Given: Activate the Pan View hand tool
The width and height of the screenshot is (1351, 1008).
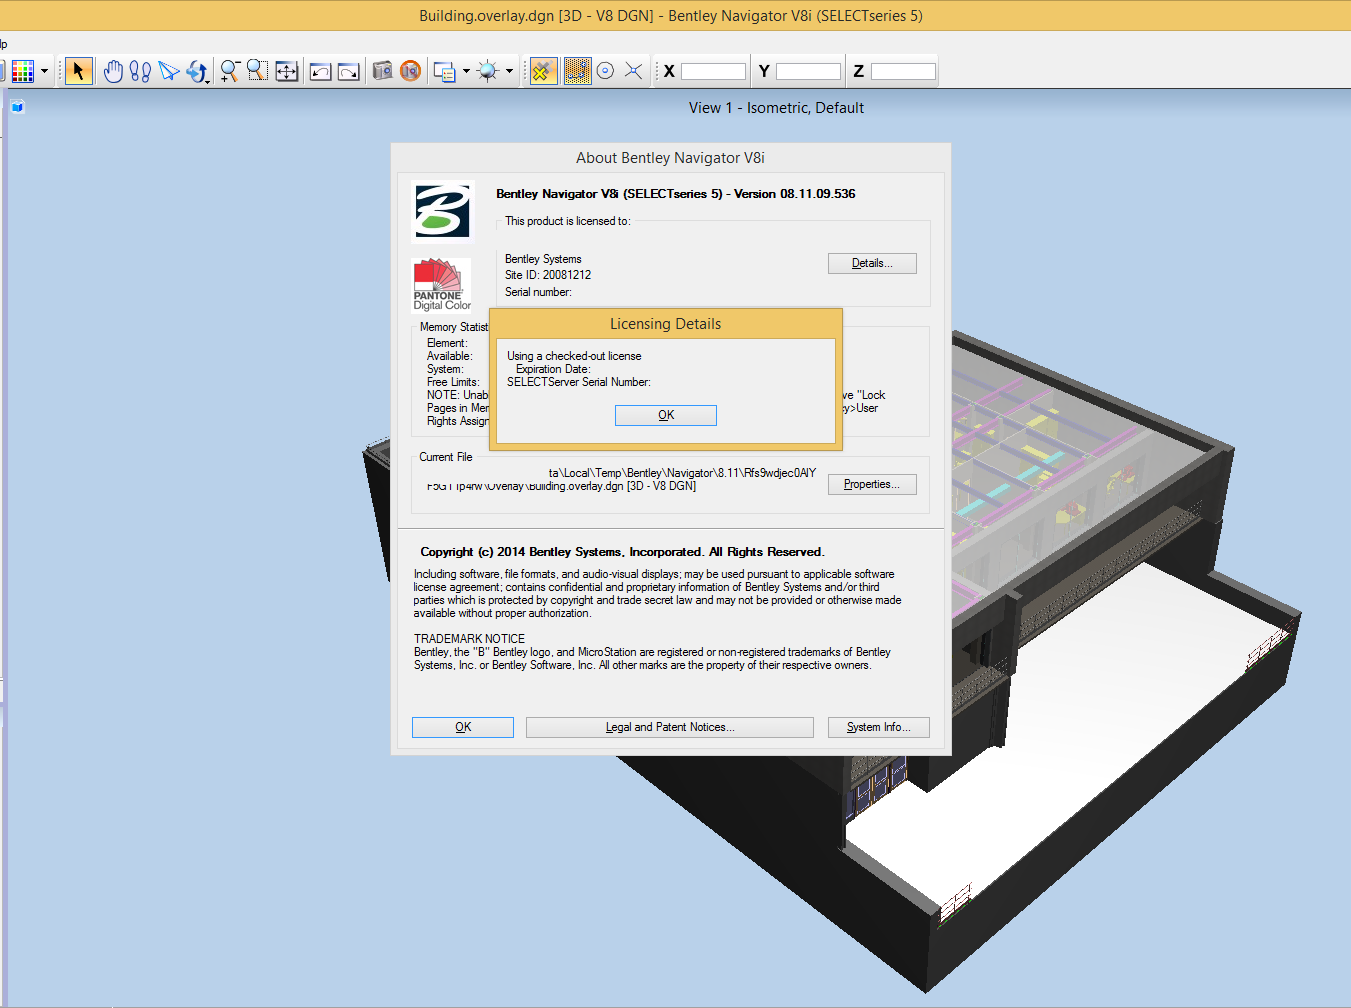Looking at the screenshot, I should [x=113, y=71].
